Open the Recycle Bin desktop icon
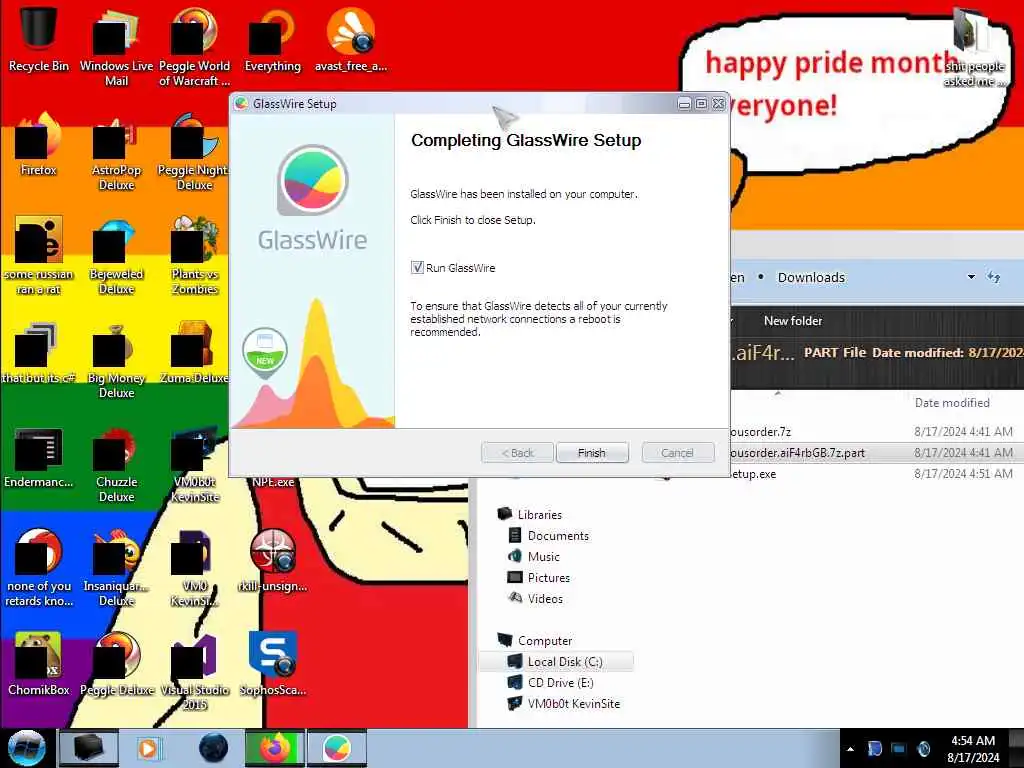This screenshot has width=1024, height=768. point(39,37)
